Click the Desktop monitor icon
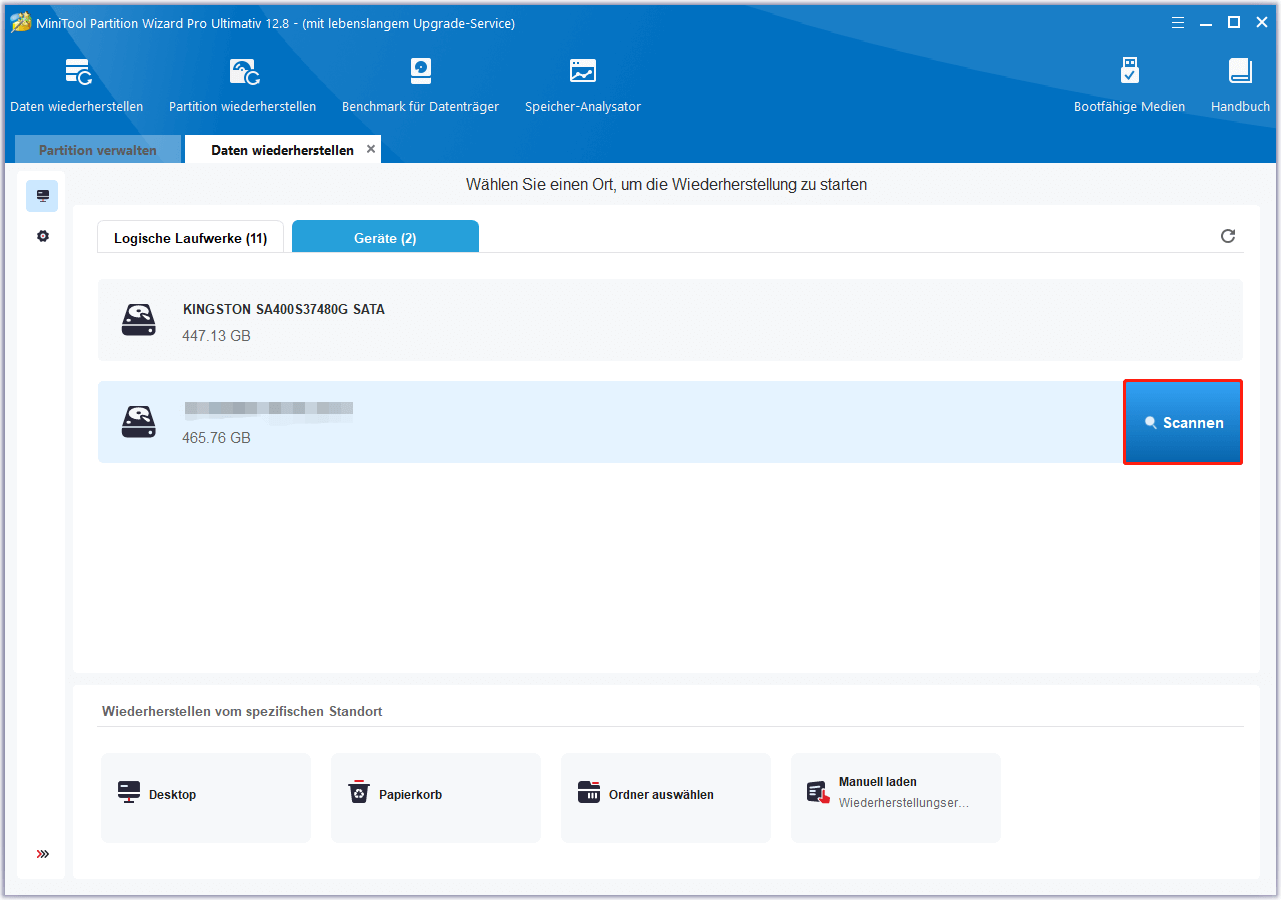 pyautogui.click(x=129, y=793)
